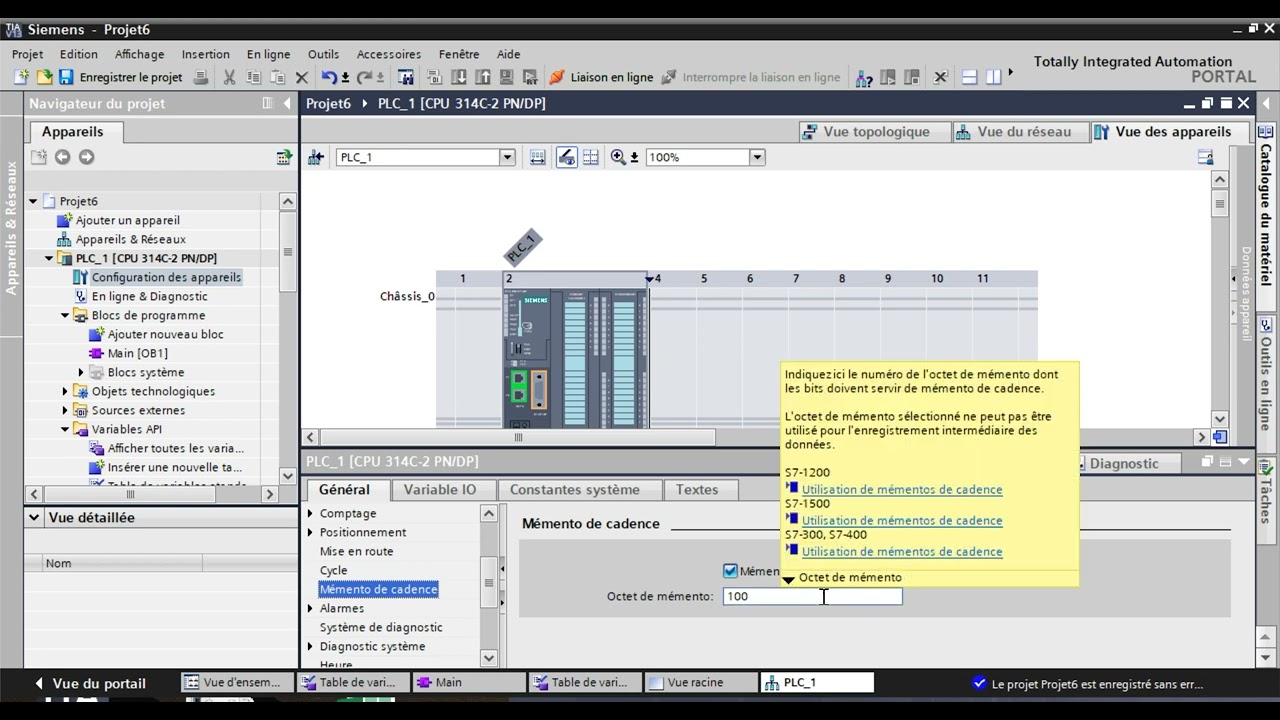Image resolution: width=1280 pixels, height=720 pixels.
Task: Click the Octet de mémento input field
Action: 812,596
